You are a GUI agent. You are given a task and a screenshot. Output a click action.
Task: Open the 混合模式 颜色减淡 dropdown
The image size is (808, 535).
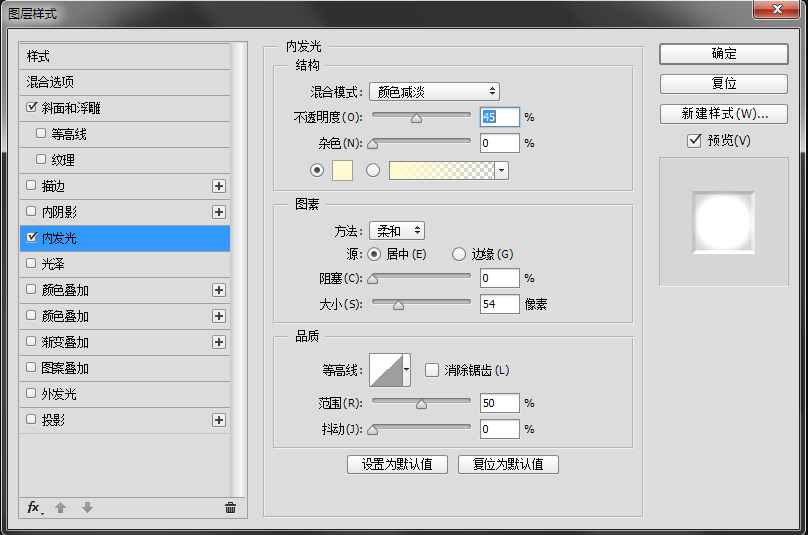pyautogui.click(x=434, y=92)
